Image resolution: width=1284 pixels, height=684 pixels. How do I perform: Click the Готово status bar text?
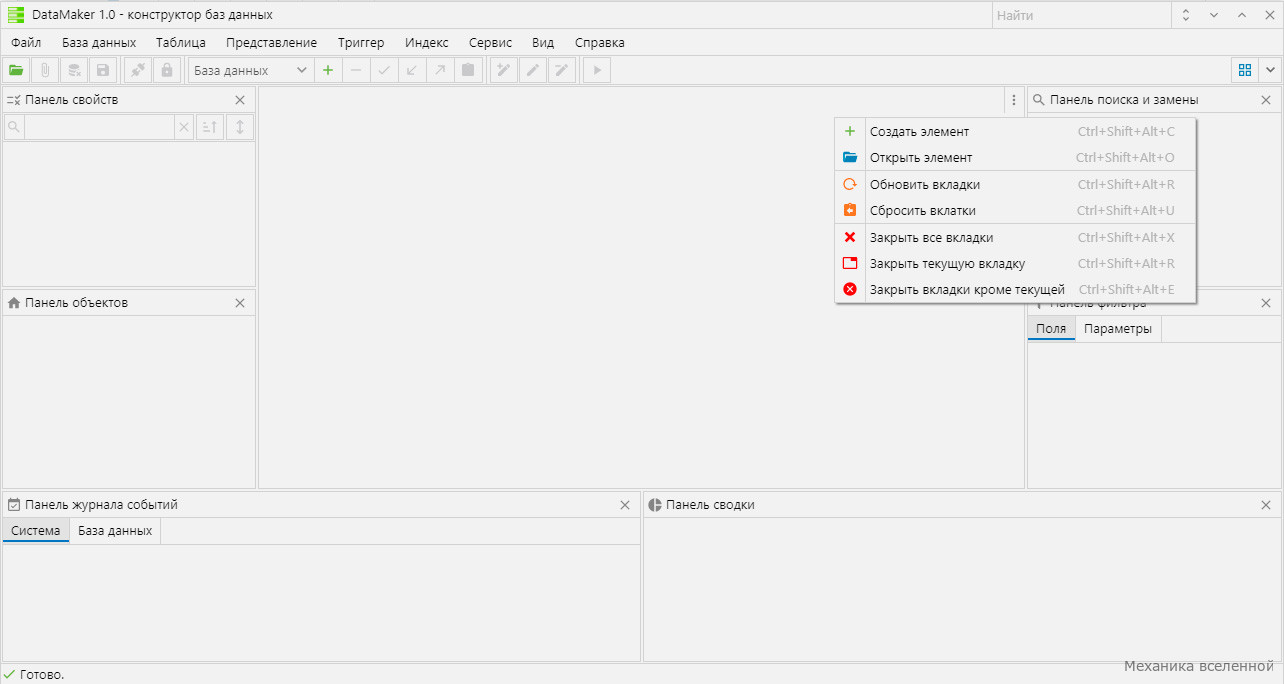tap(42, 675)
